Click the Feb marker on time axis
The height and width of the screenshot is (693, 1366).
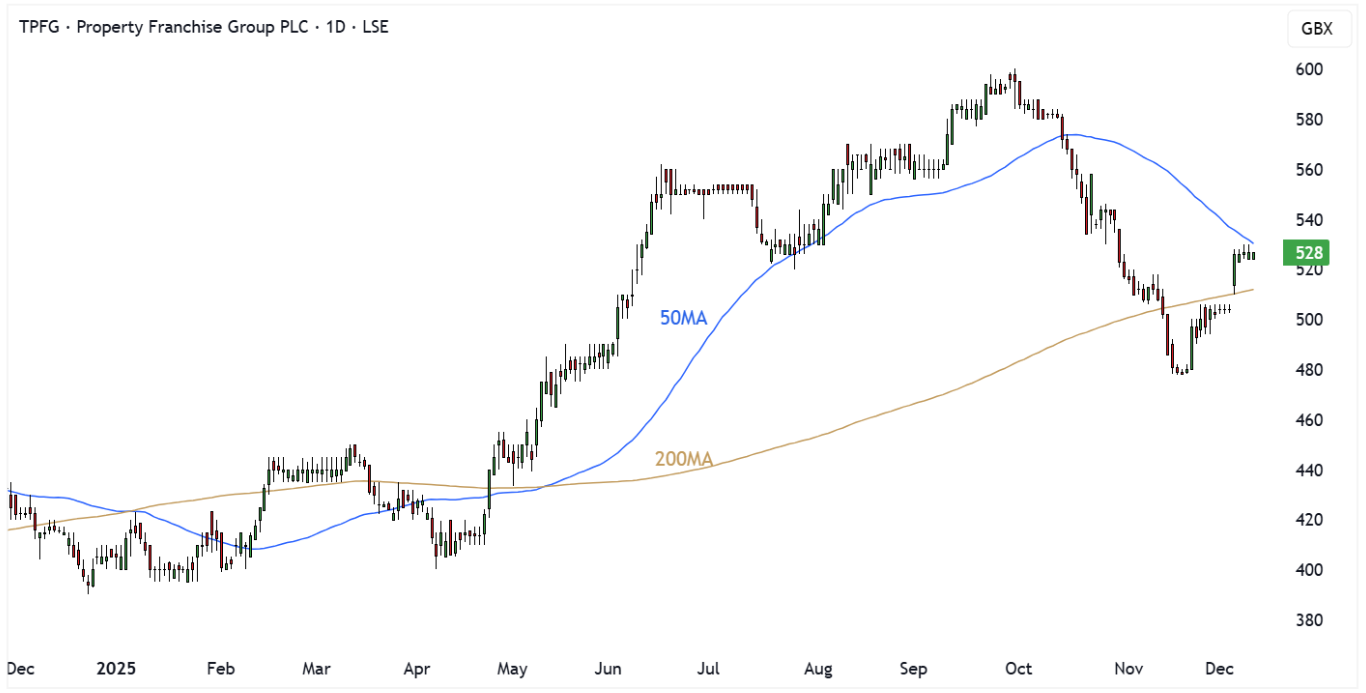click(x=220, y=668)
